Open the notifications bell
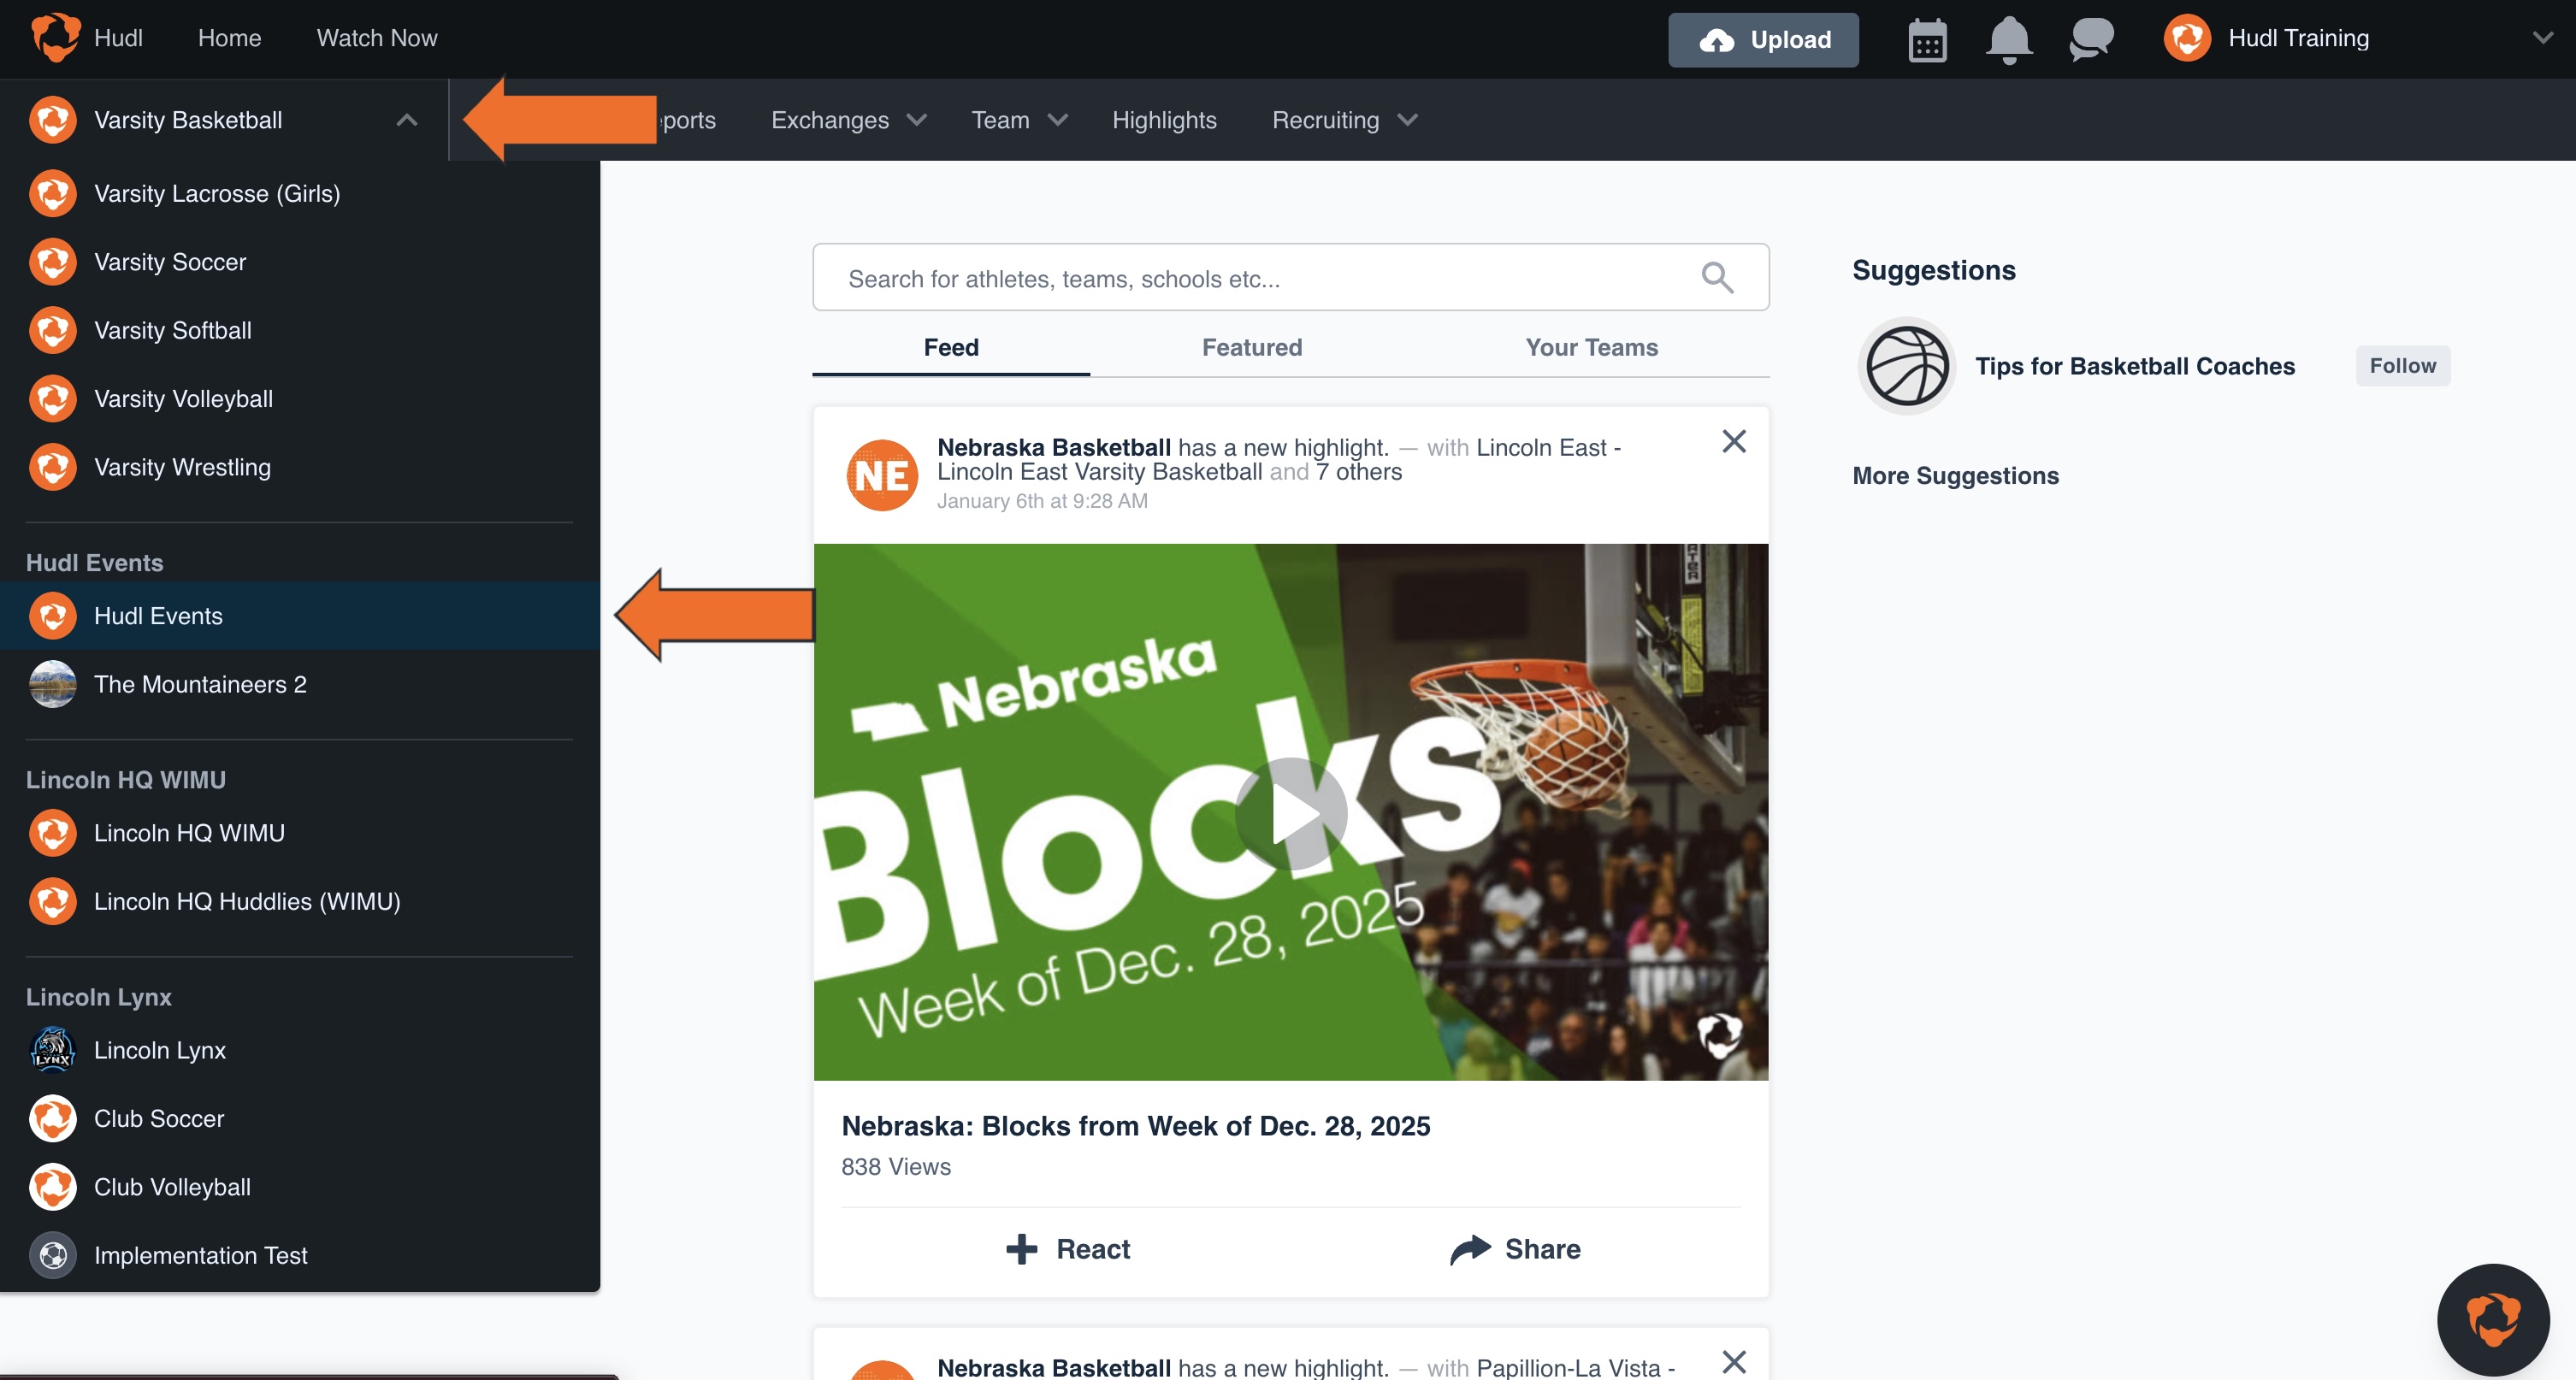The width and height of the screenshot is (2576, 1380). (x=2008, y=40)
